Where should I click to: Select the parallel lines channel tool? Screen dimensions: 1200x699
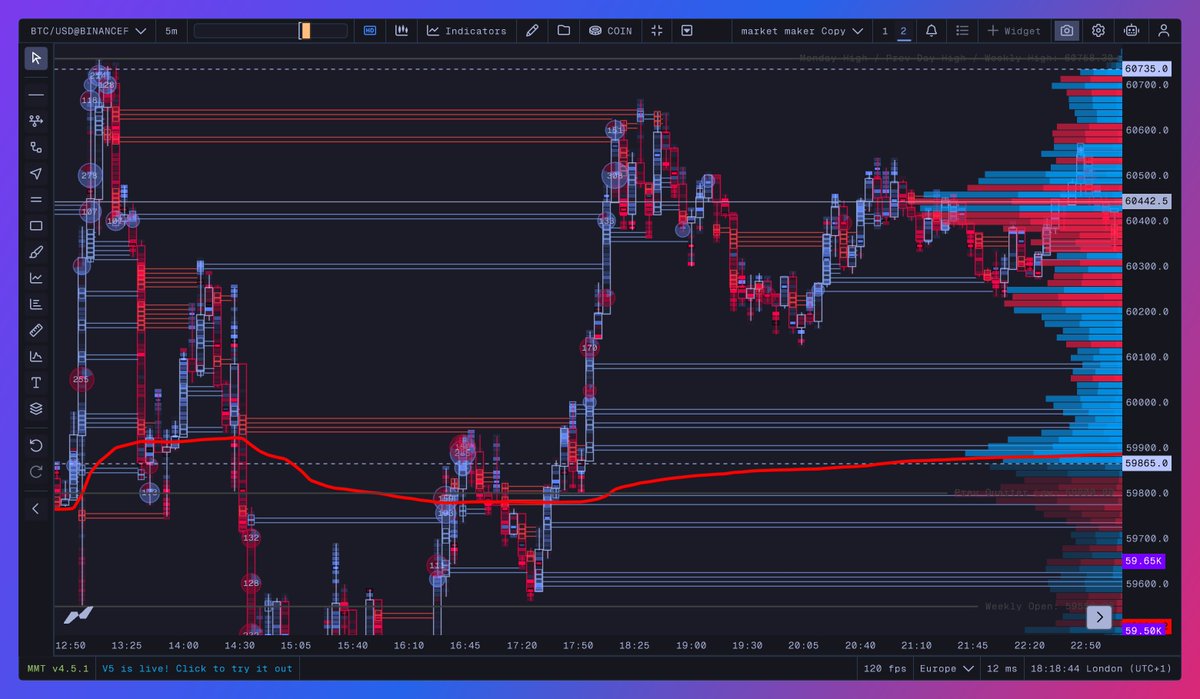36,200
